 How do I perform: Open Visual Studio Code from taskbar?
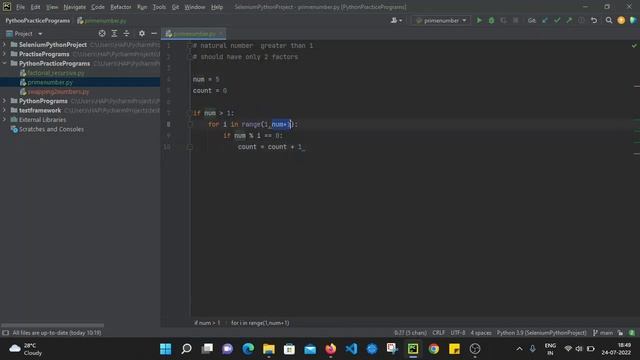(351, 349)
